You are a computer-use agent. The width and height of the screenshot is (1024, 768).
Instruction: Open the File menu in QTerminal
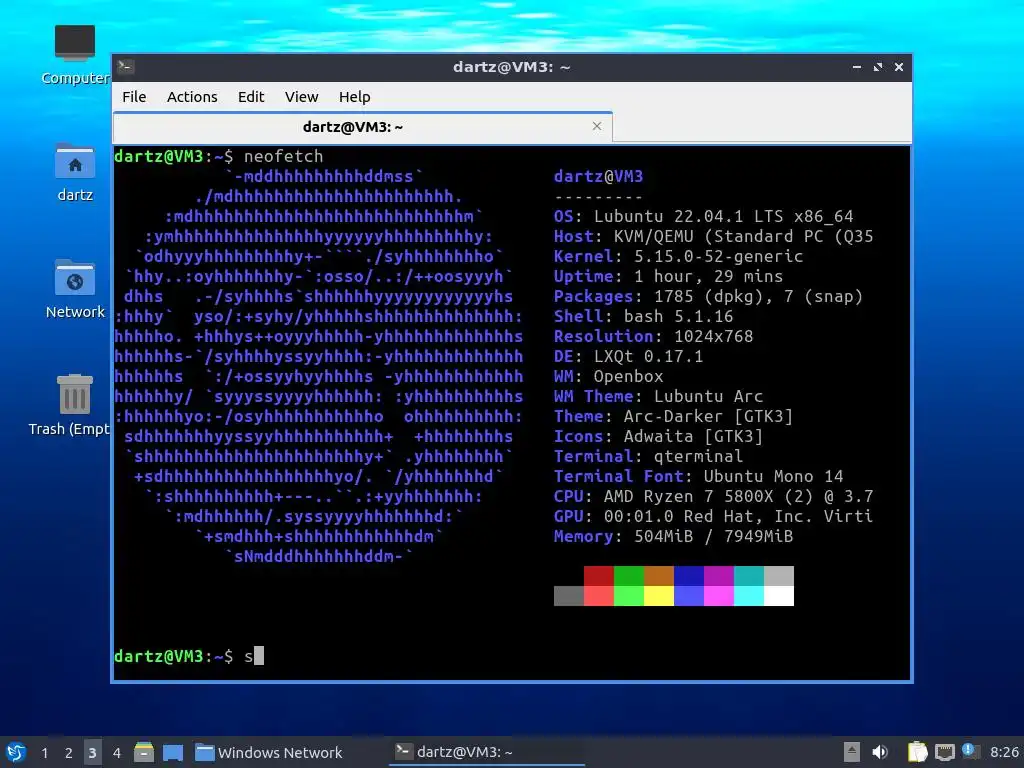[x=134, y=97]
